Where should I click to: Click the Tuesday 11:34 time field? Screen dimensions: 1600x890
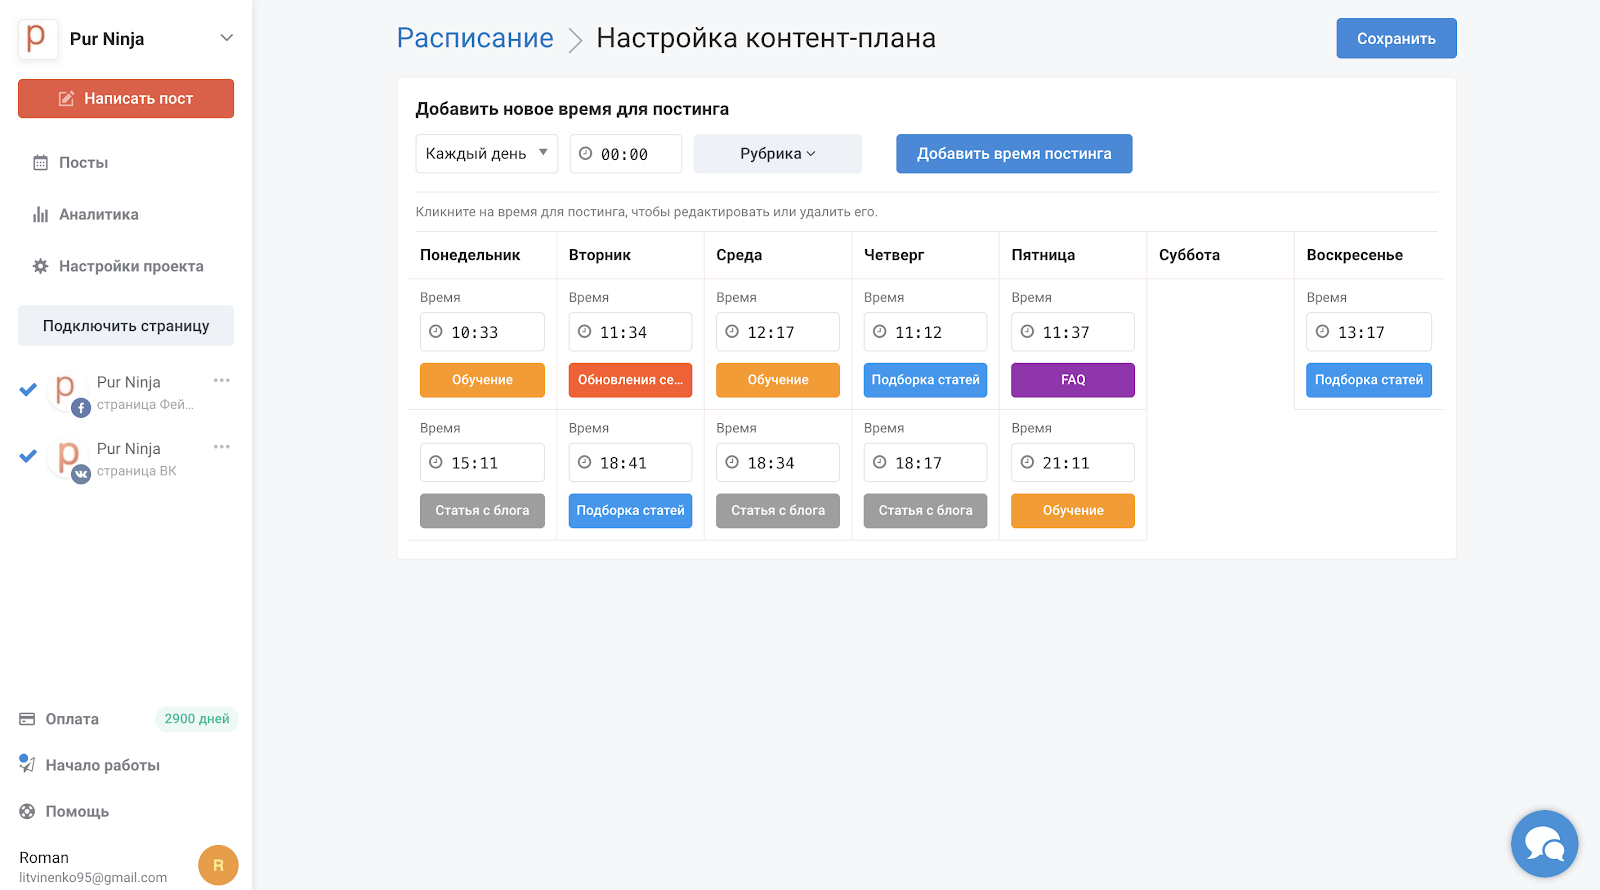click(x=630, y=332)
